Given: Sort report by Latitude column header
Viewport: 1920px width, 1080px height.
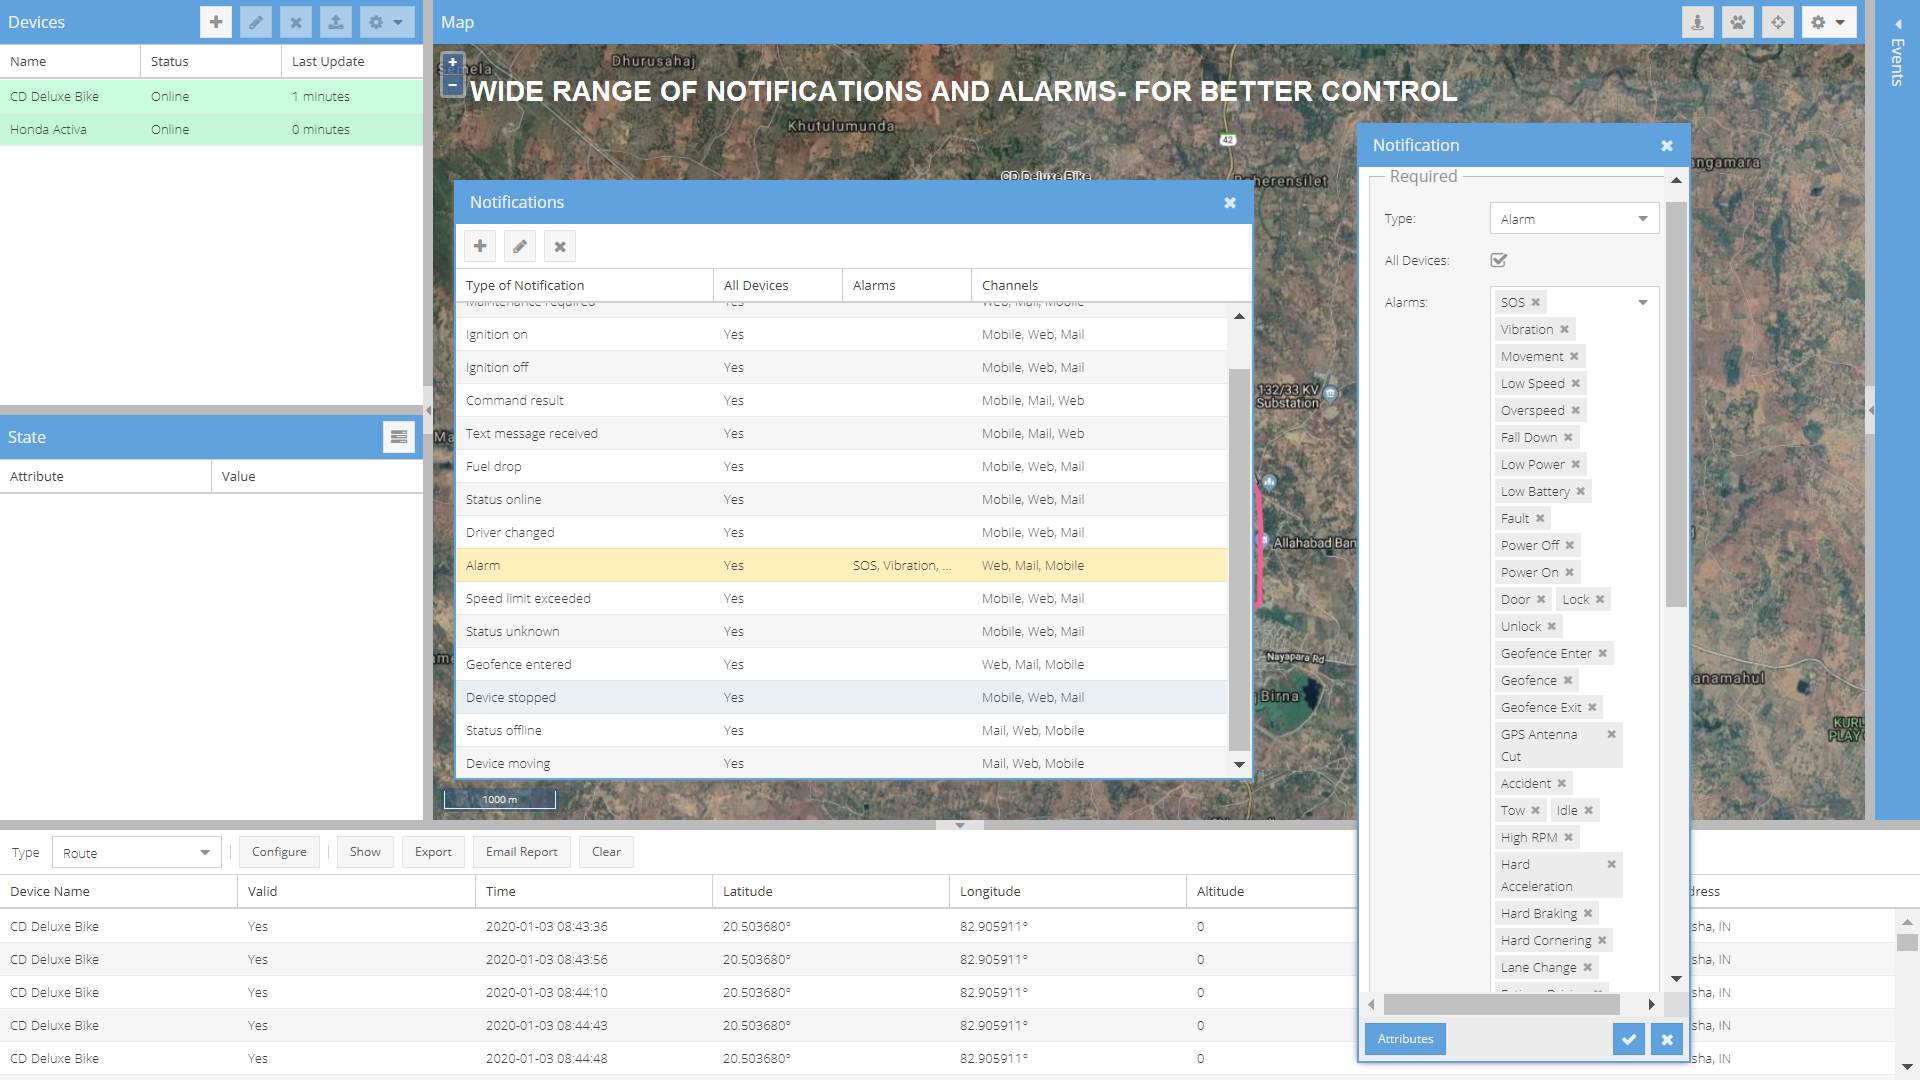Looking at the screenshot, I should coord(830,891).
